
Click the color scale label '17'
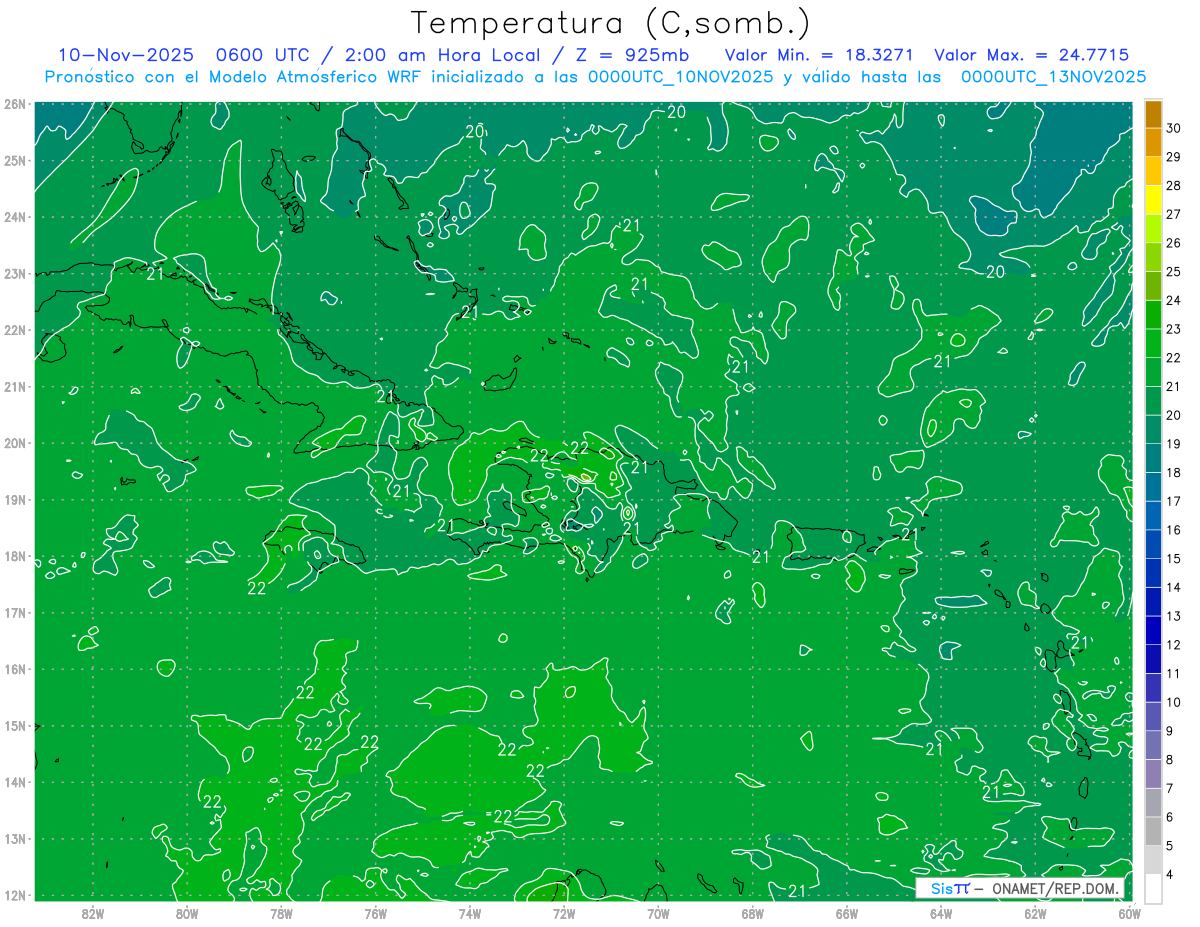tap(1174, 501)
